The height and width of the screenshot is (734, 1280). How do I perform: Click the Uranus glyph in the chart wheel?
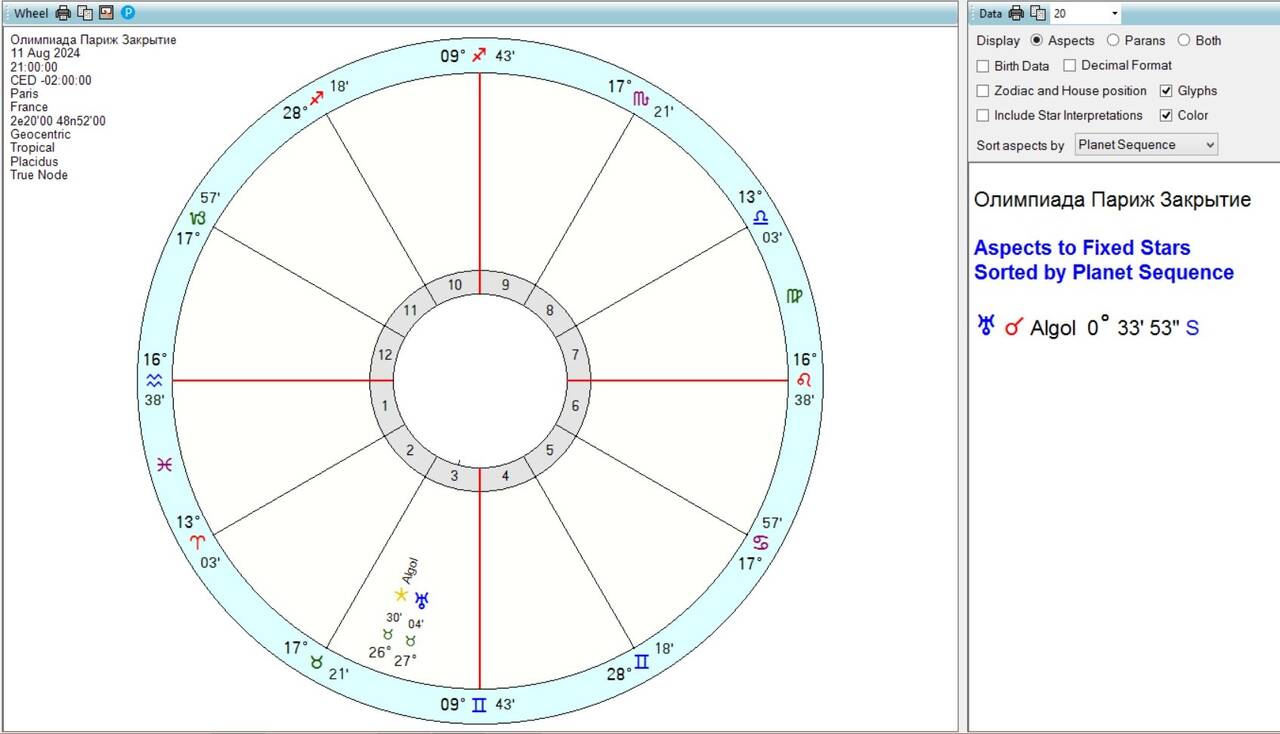tap(423, 600)
